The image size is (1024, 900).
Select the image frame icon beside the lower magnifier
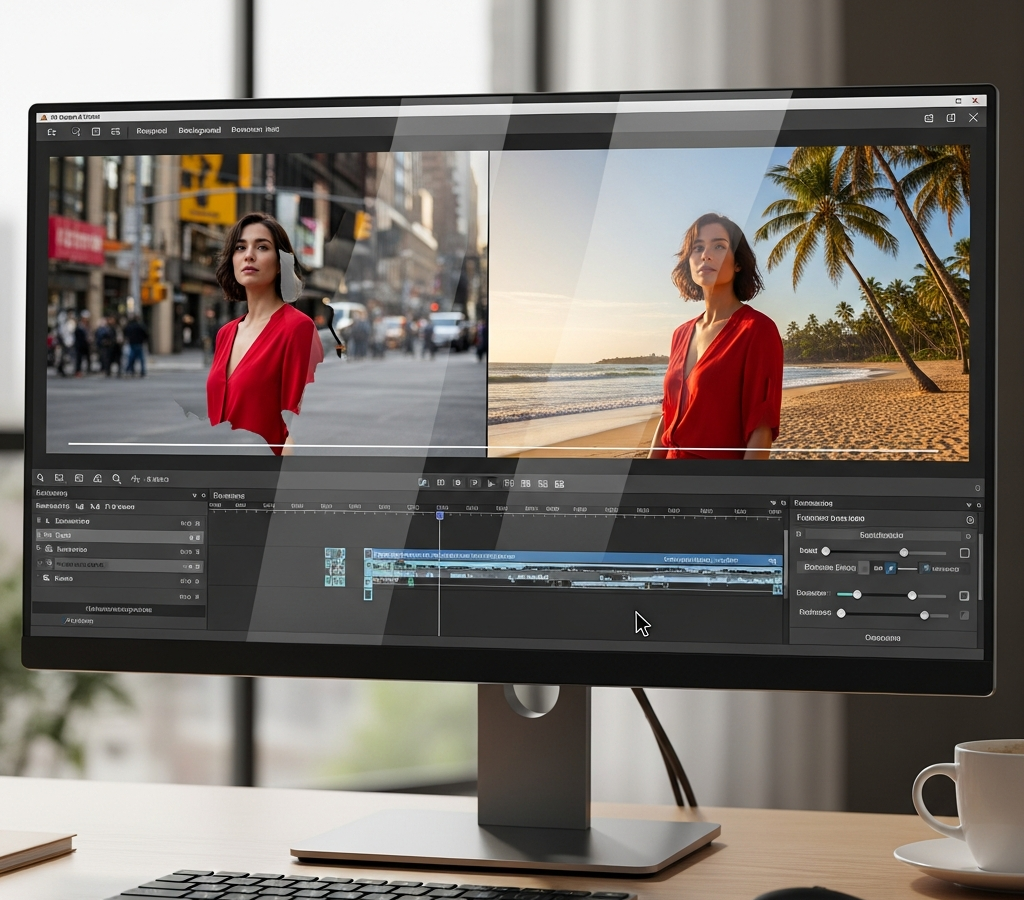click(59, 478)
